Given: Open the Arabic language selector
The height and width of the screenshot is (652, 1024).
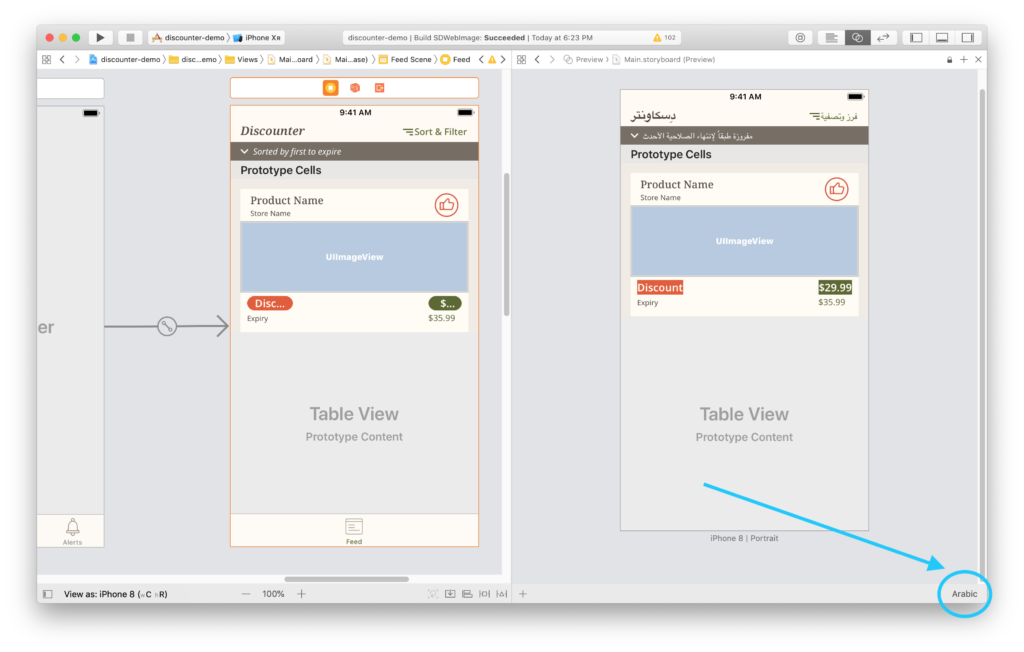Looking at the screenshot, I should pyautogui.click(x=964, y=594).
